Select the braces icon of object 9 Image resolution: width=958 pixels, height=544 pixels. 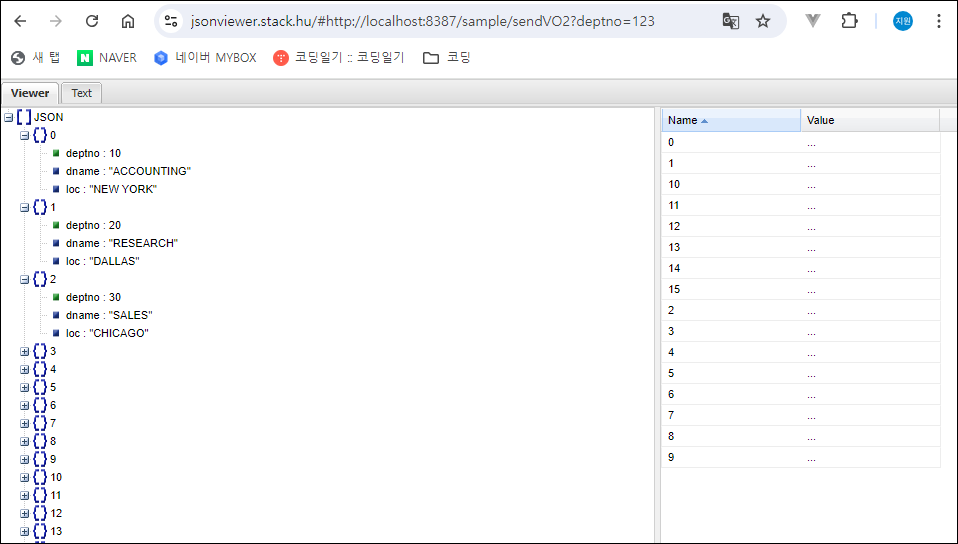pos(40,460)
